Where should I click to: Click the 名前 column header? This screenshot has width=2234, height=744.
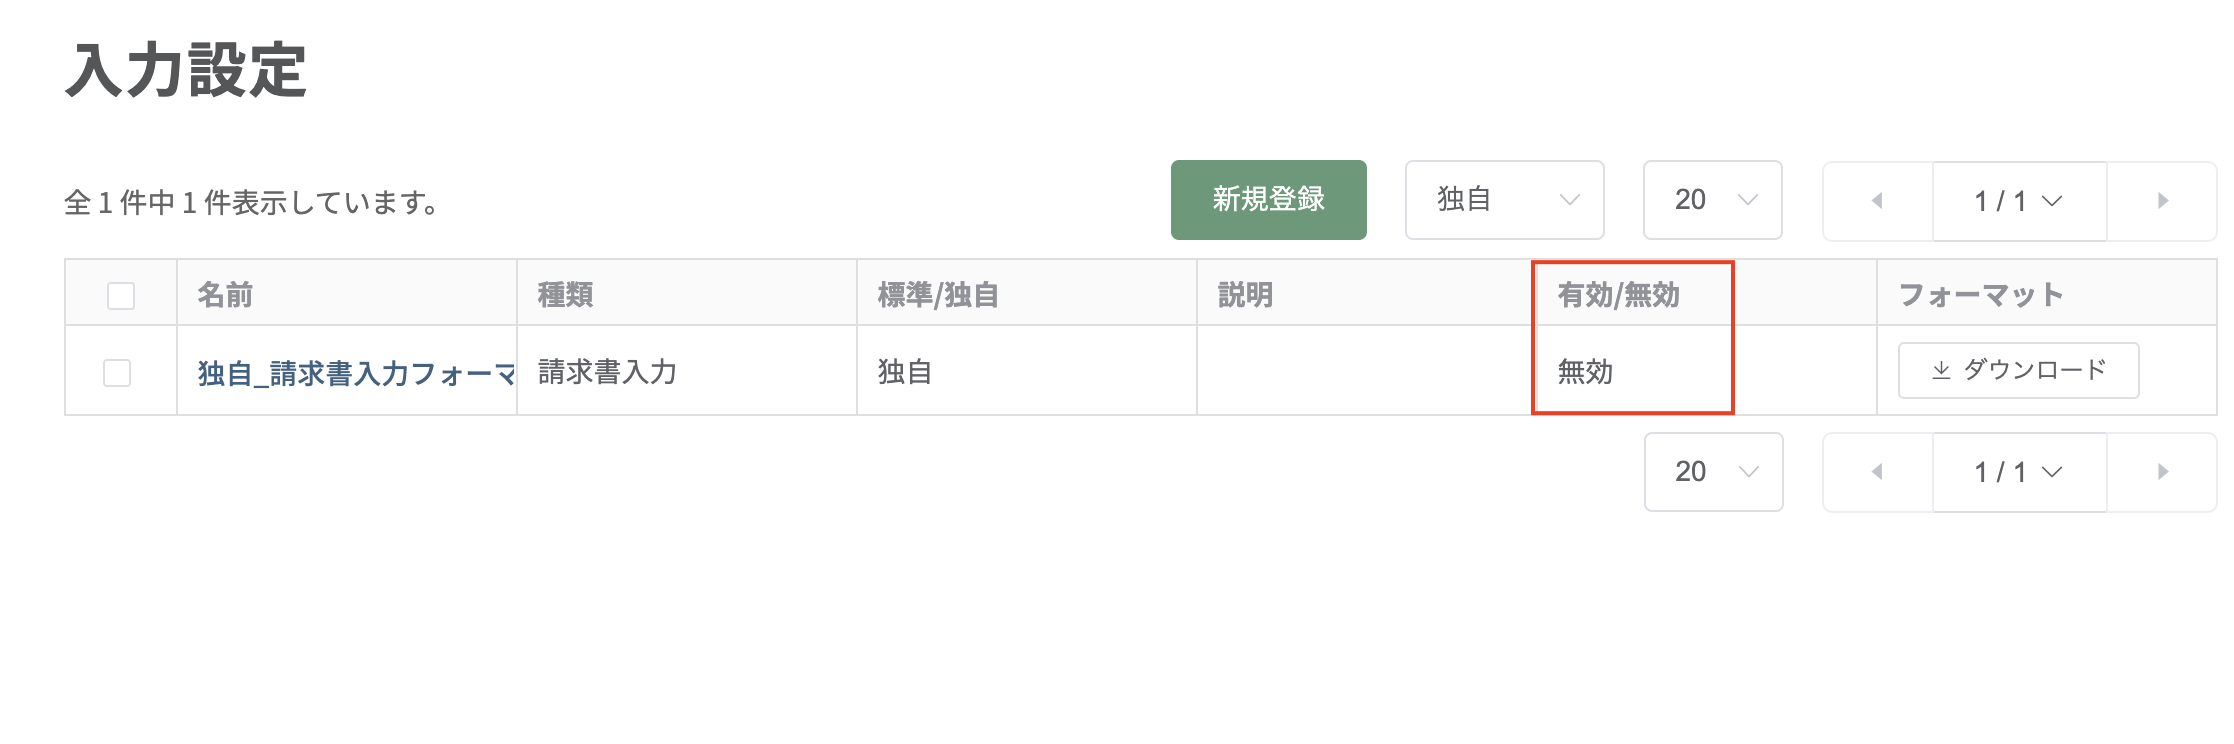coord(225,294)
